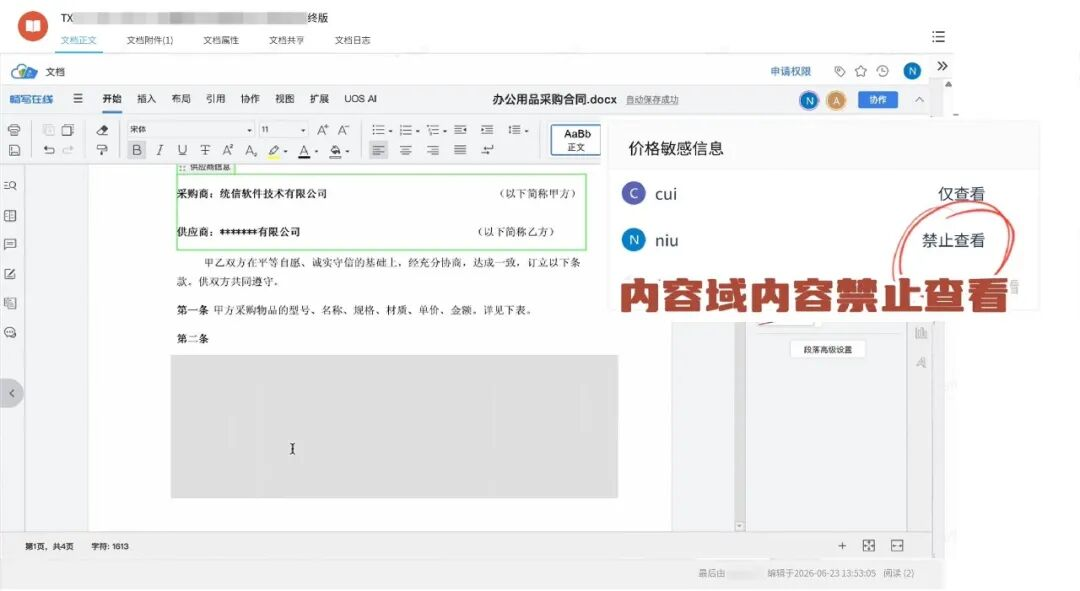This screenshot has width=1080, height=591.
Task: Click the star favorite icon
Action: point(861,71)
